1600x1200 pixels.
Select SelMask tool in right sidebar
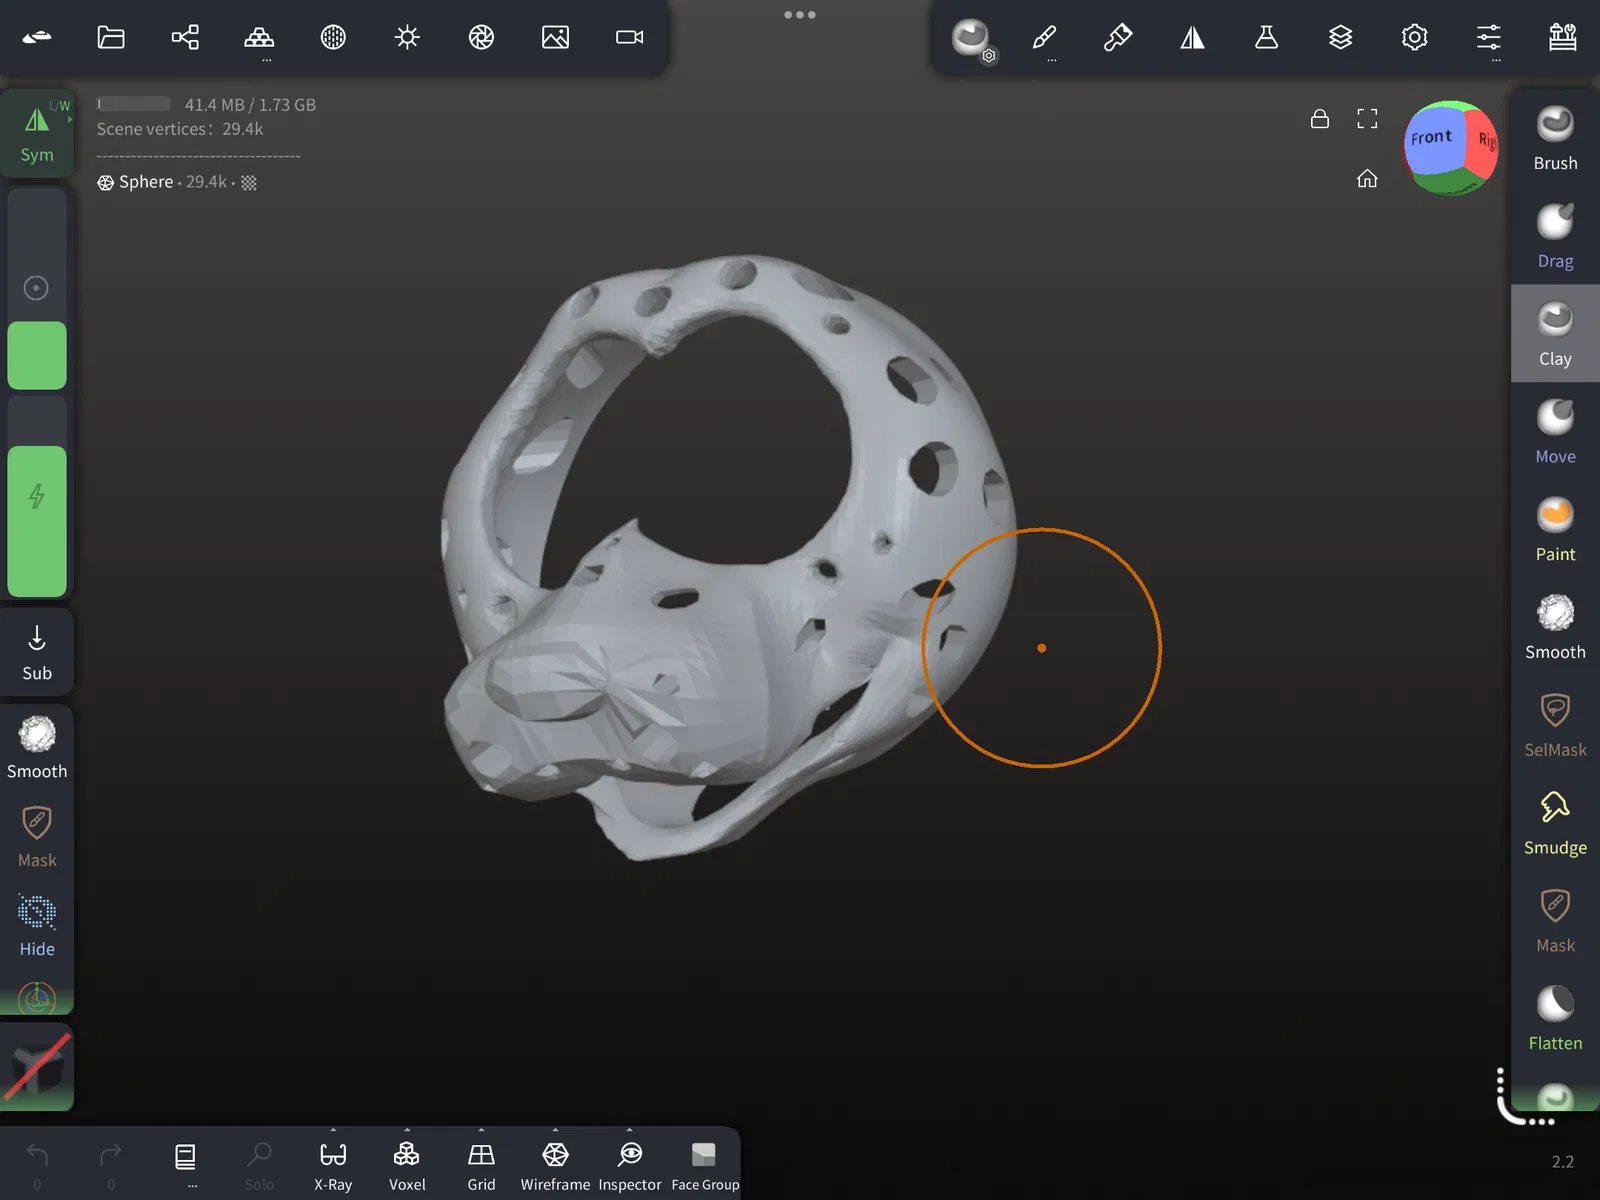[x=1555, y=725]
